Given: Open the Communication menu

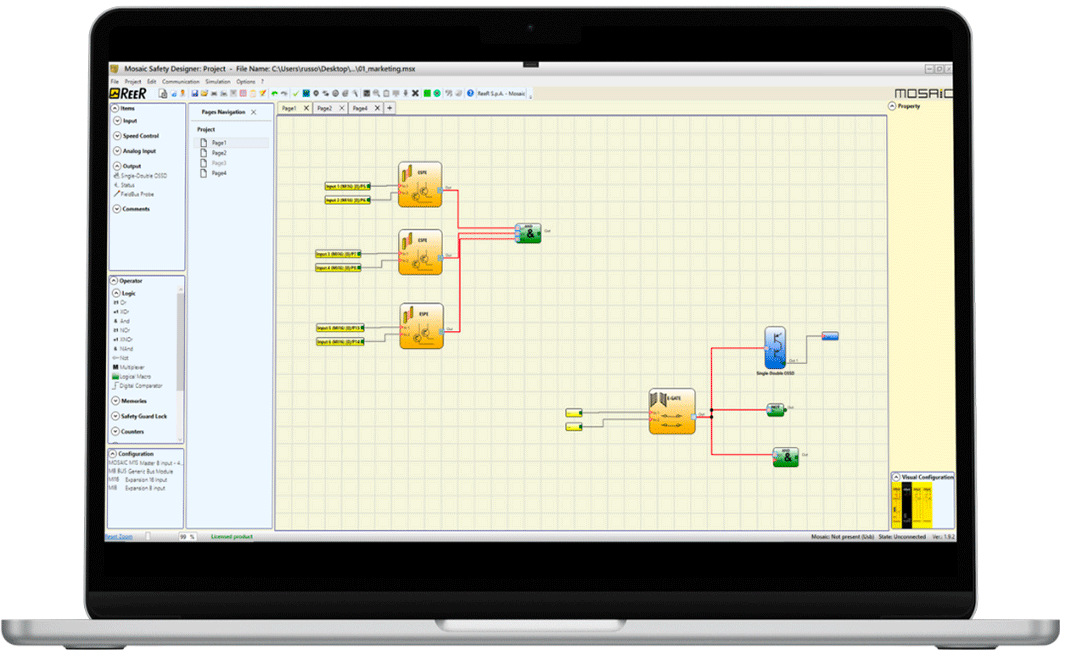Looking at the screenshot, I should (x=180, y=81).
